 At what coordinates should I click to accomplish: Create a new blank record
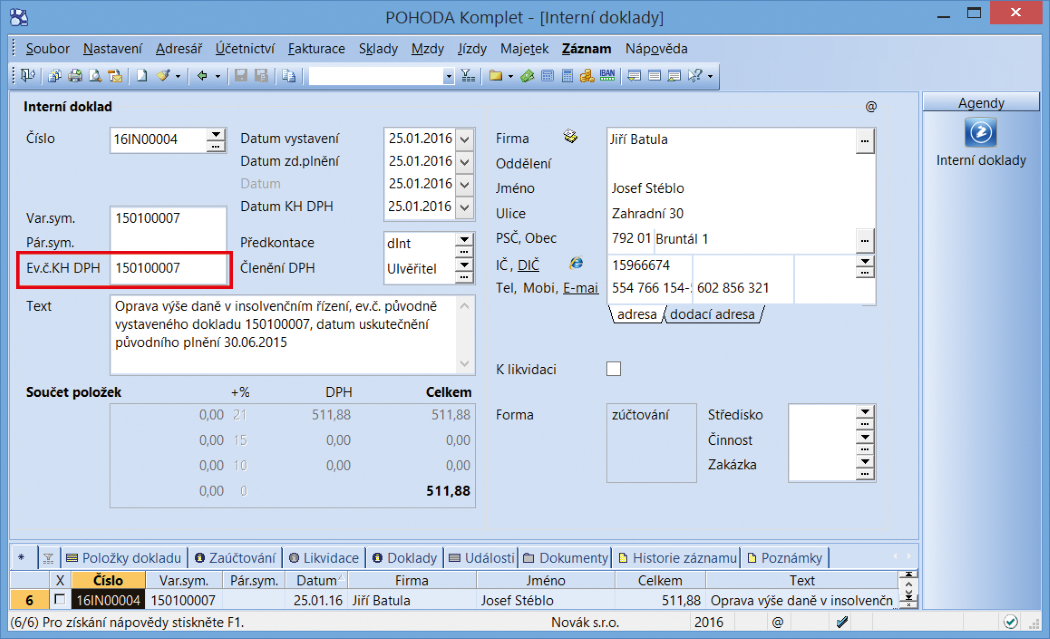(142, 76)
